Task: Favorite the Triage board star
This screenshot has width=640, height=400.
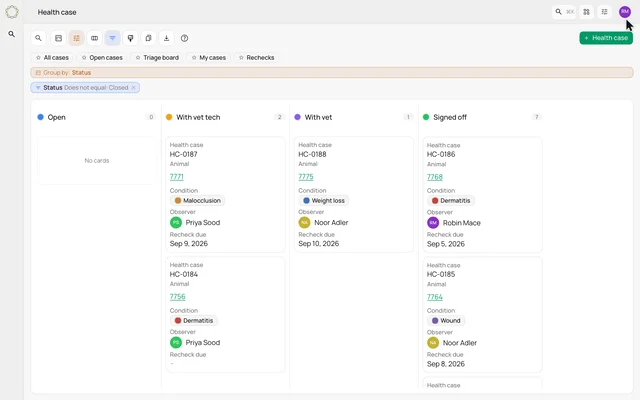Action: (138, 58)
